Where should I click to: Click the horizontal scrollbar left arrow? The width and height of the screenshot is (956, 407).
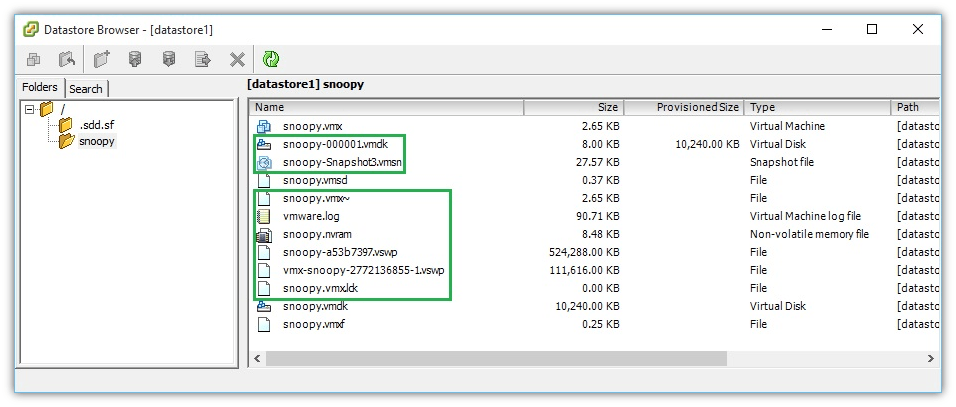[x=257, y=359]
